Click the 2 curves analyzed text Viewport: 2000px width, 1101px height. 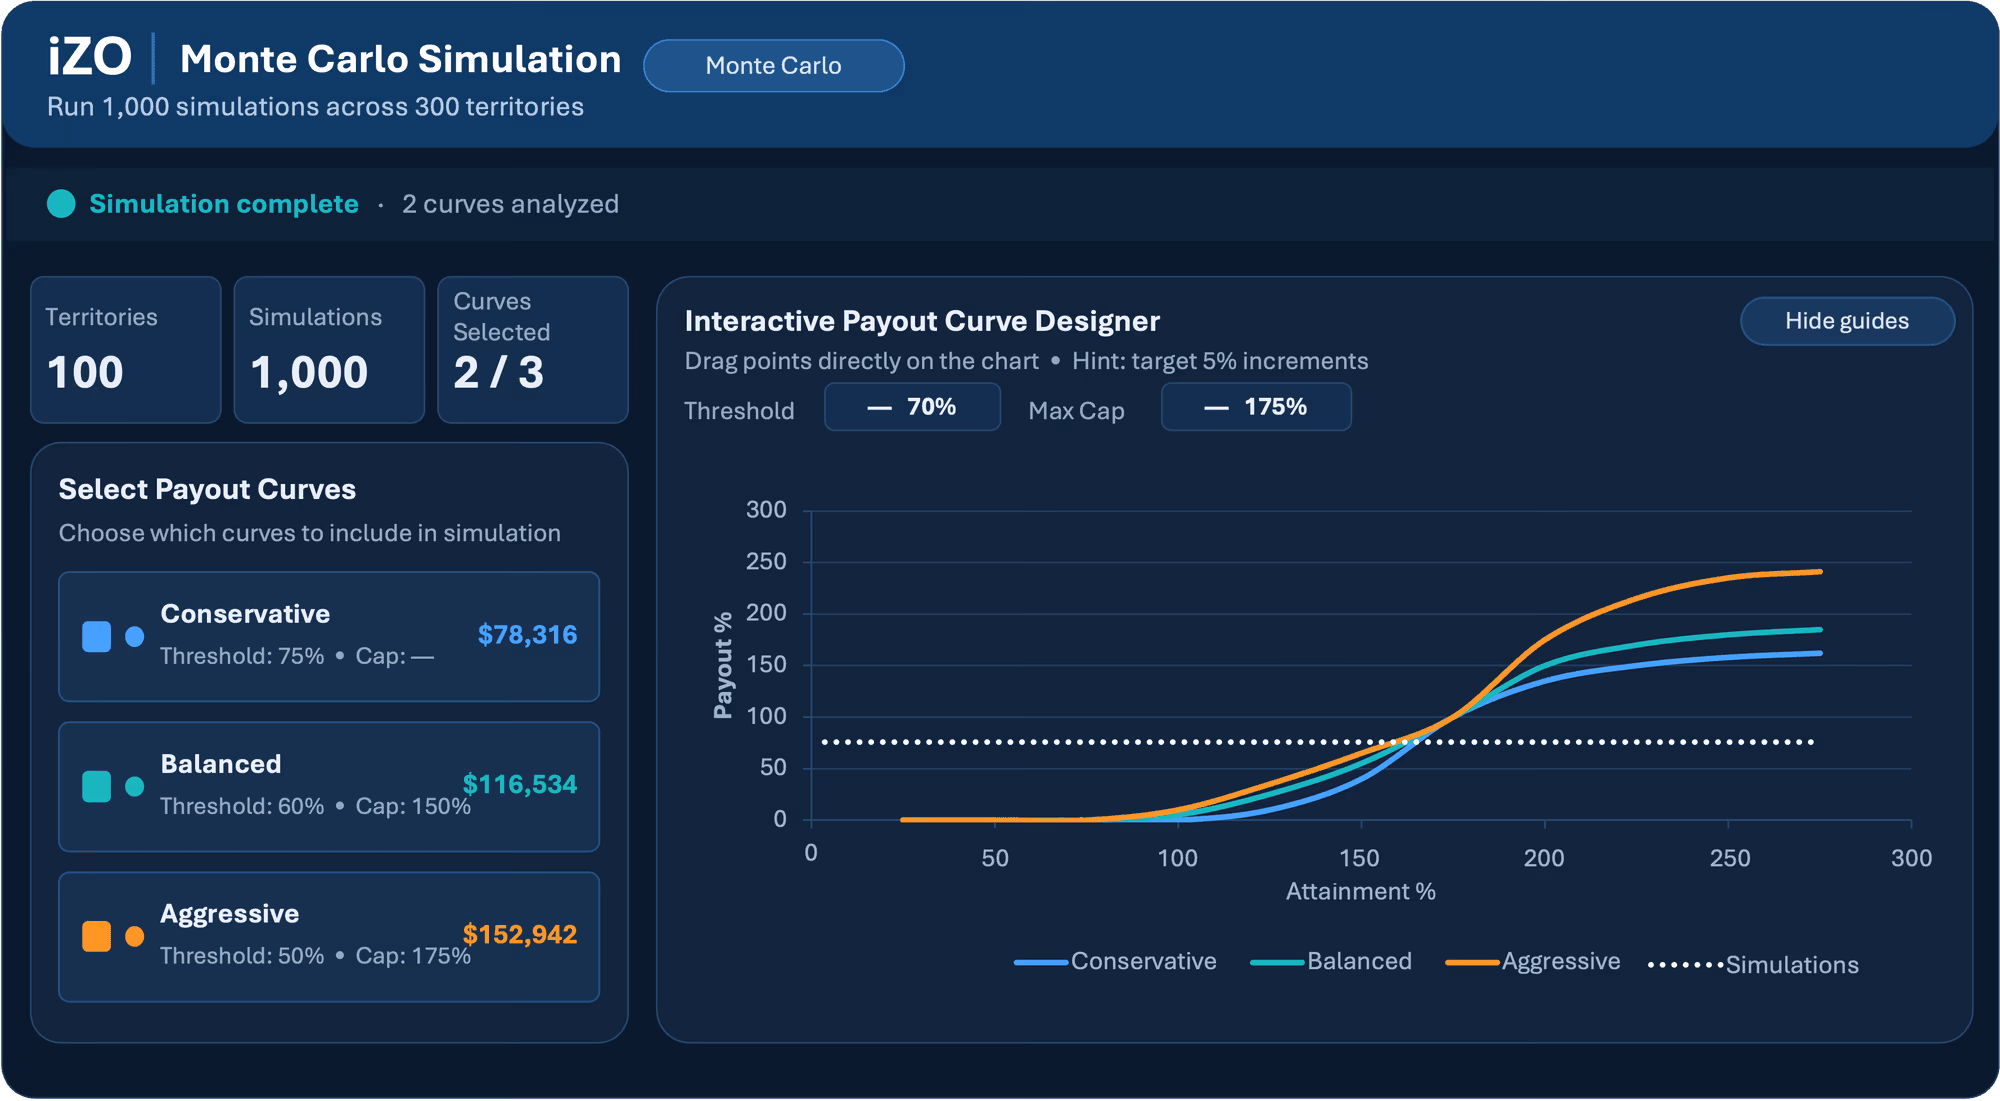510,204
